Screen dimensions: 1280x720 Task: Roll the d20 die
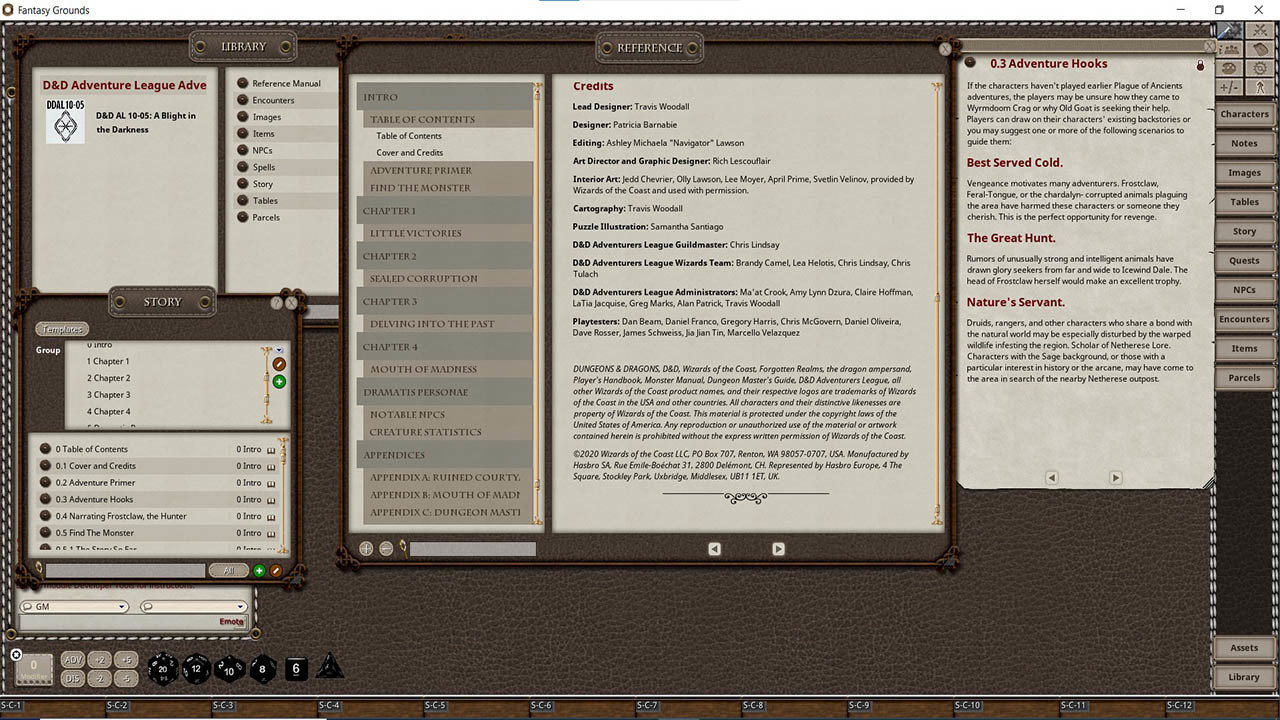click(163, 669)
